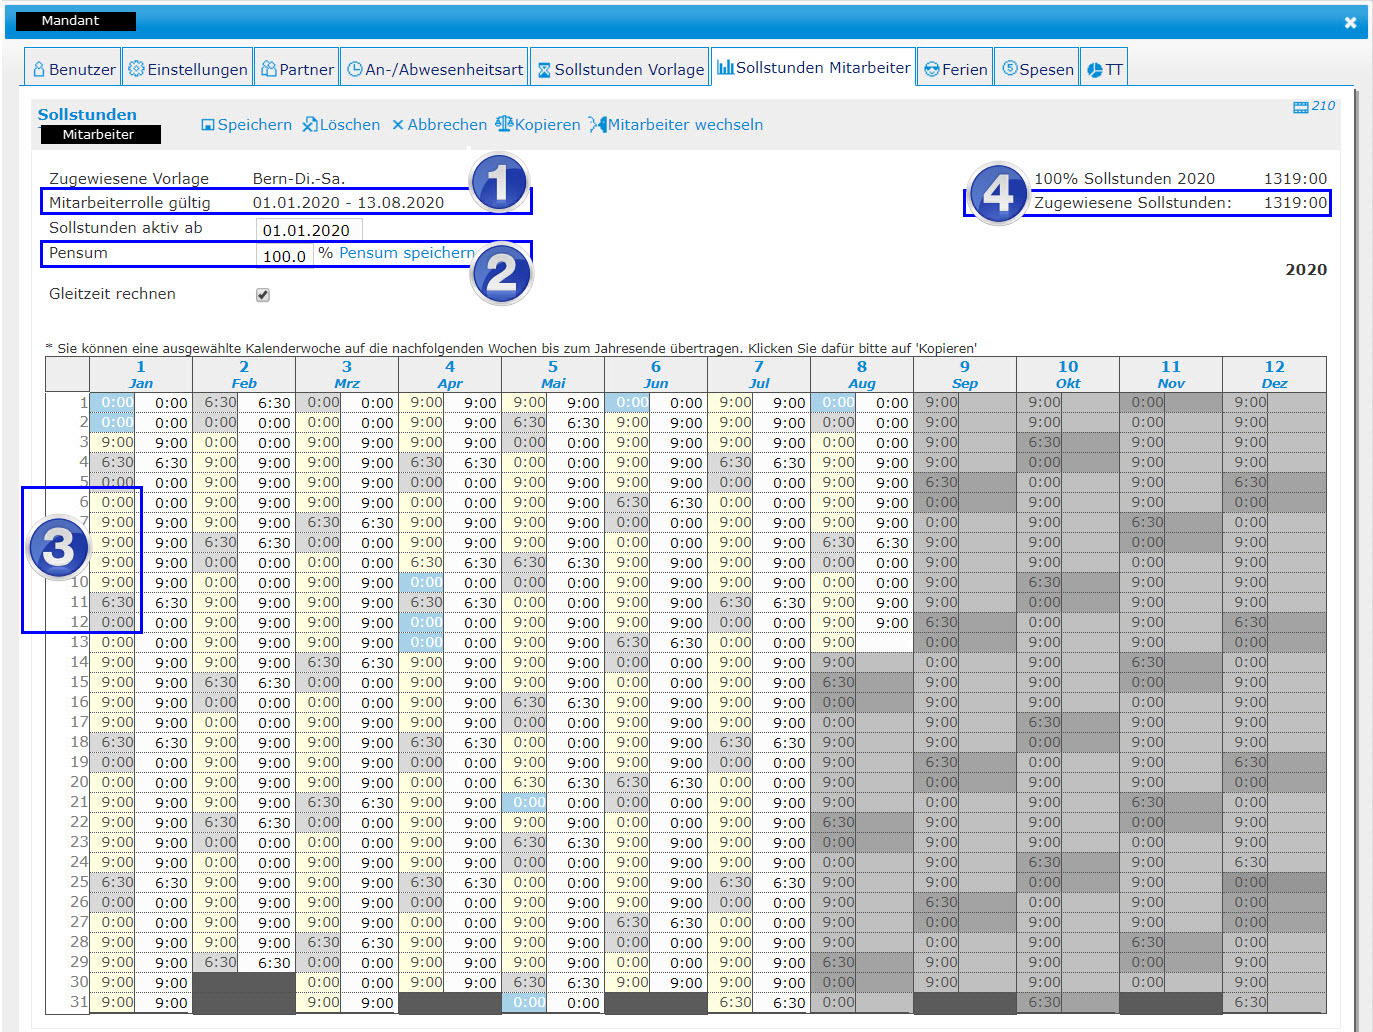
Task: Edit the Pensum percentage field
Action: tap(285, 256)
